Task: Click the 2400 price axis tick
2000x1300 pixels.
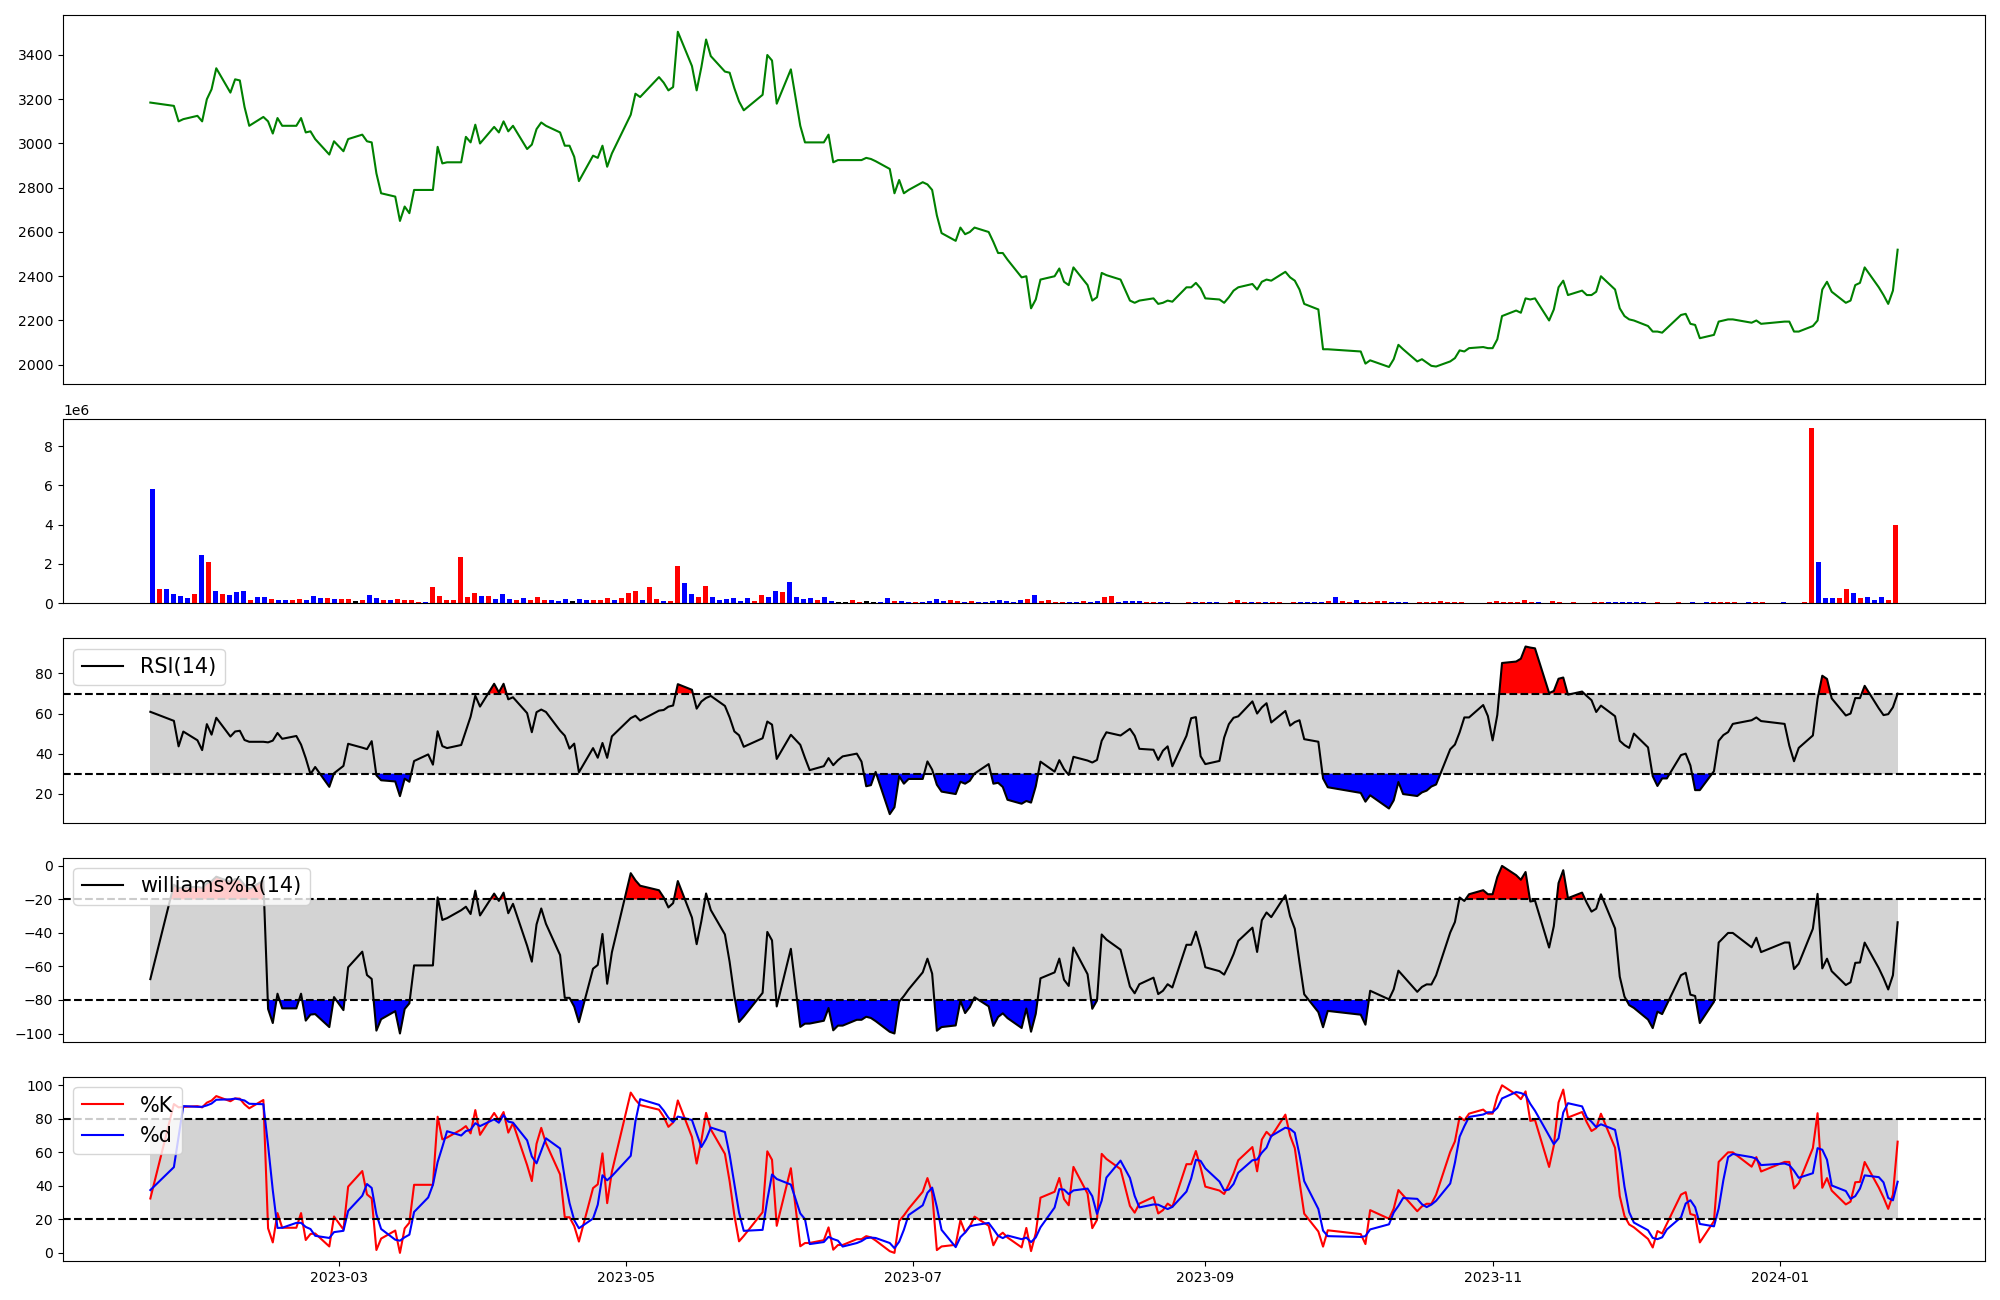Action: (x=35, y=276)
